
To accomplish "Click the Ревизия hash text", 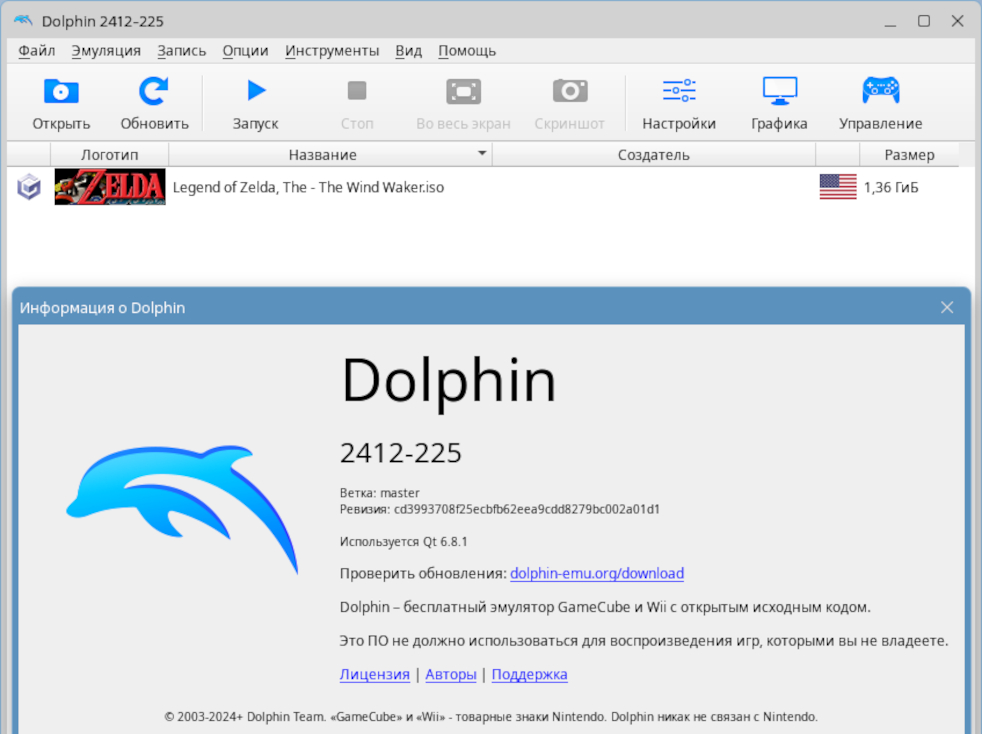I will tap(500, 509).
